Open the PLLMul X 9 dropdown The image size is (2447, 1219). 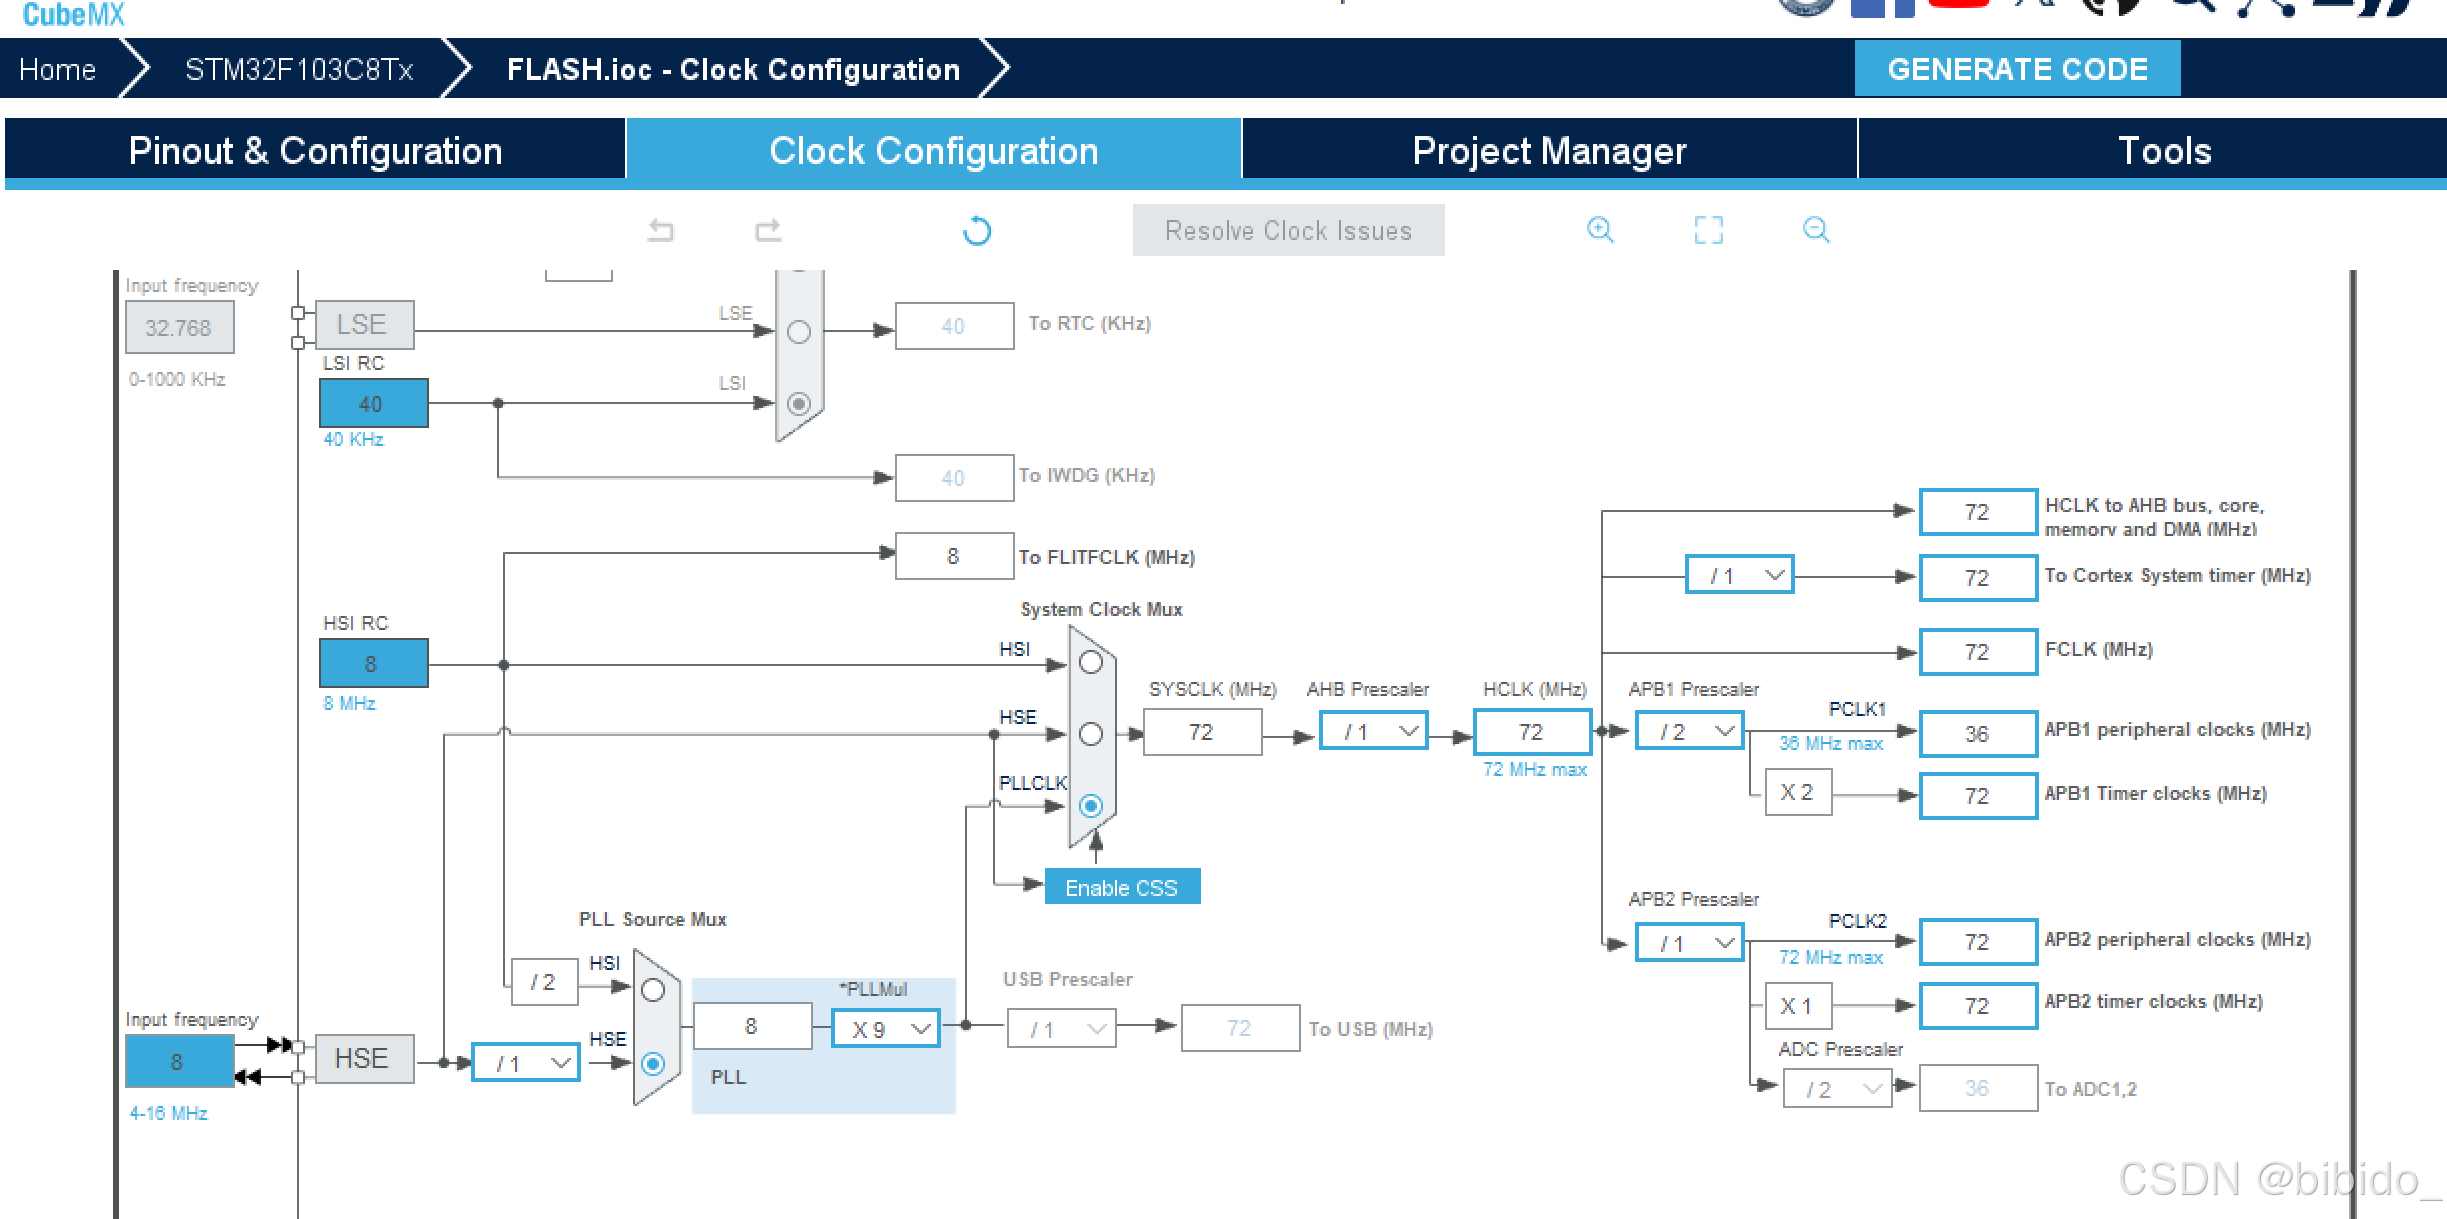[887, 1028]
